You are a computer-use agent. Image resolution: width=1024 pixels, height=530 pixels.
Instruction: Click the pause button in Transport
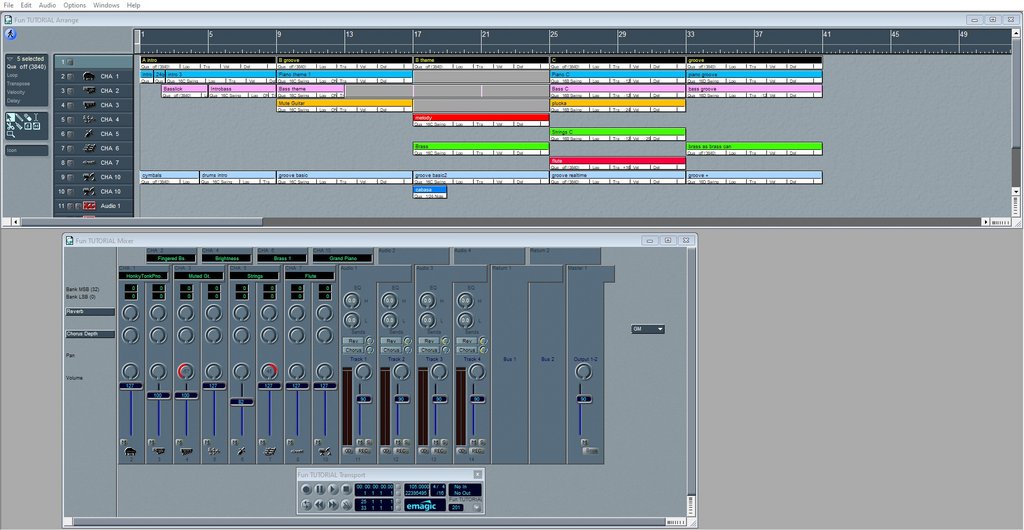[x=320, y=489]
